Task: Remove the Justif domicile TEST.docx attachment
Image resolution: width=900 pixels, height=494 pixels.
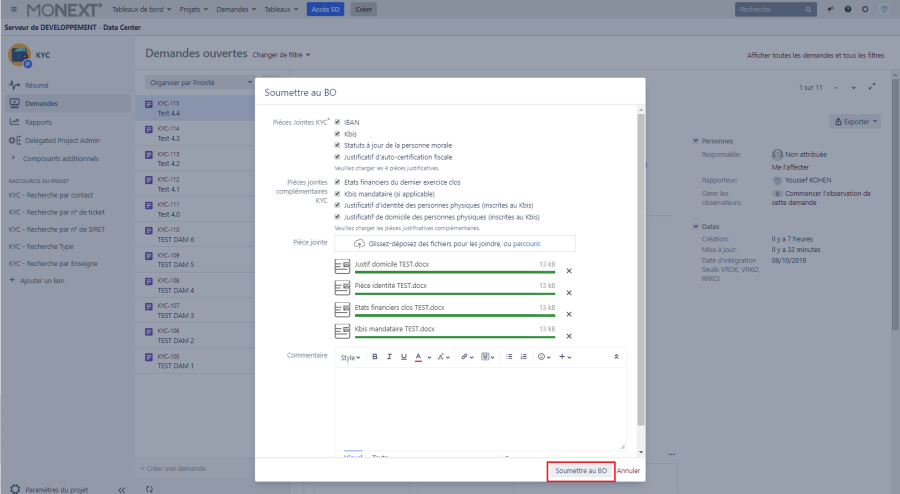Action: (569, 270)
